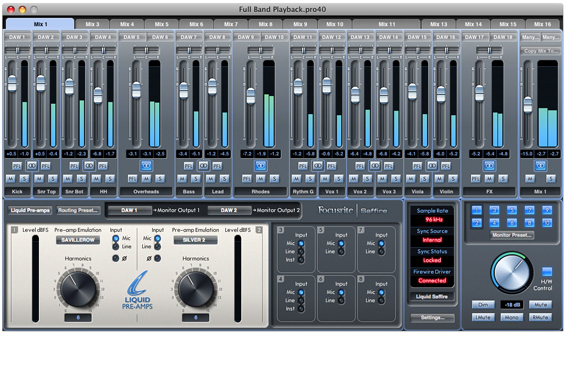566x369 pixels.
Task: Enable PFL on the Violin channel
Action: pyautogui.click(x=446, y=166)
